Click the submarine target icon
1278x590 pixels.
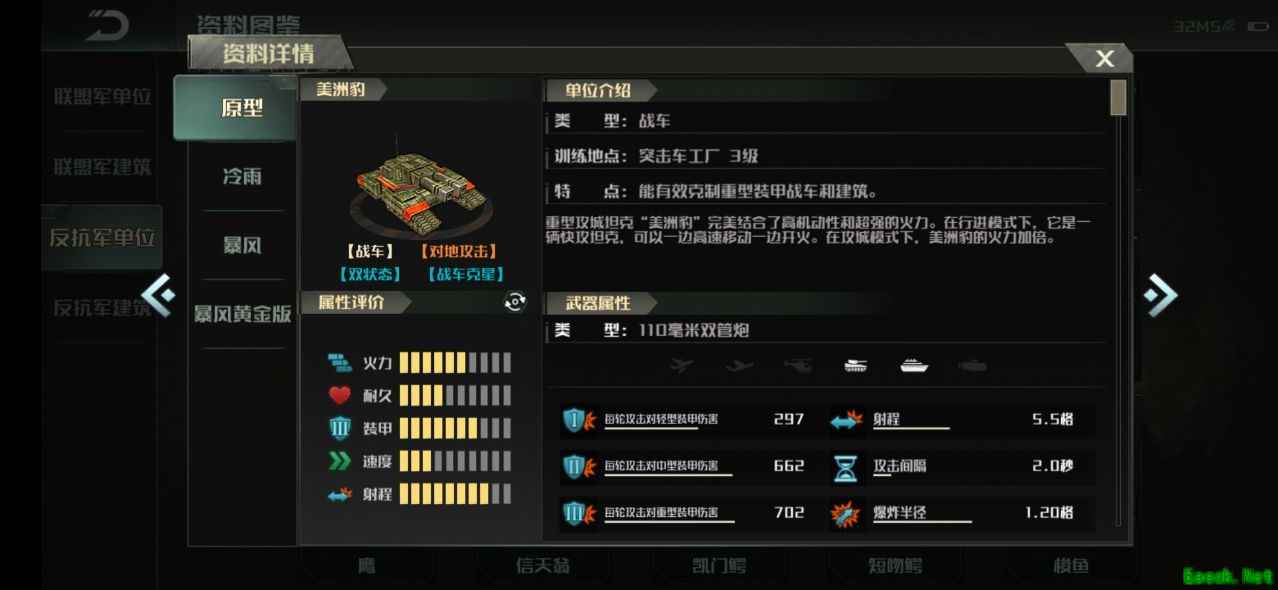tap(972, 366)
